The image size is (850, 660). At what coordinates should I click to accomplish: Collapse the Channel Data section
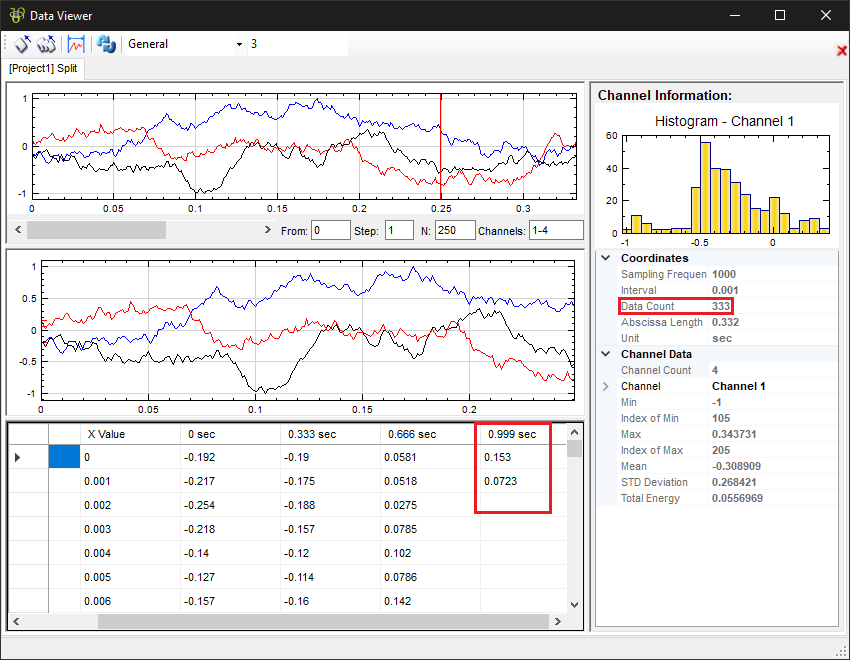point(606,354)
